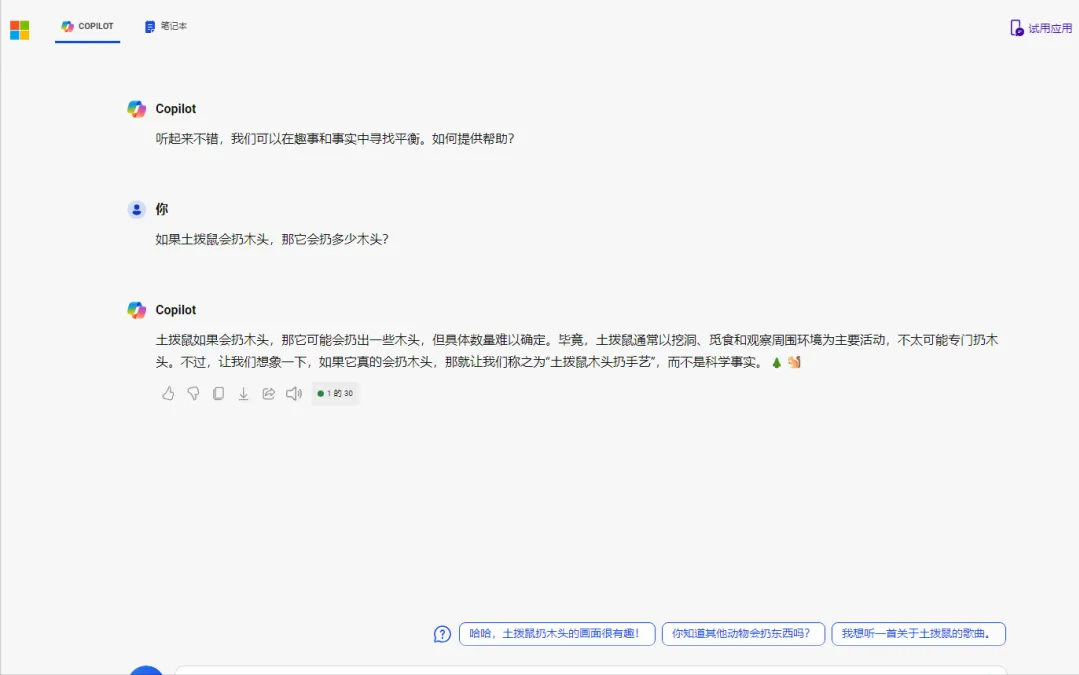Click the 1 的 30 turn counter
The width and height of the screenshot is (1079, 675).
click(x=335, y=394)
